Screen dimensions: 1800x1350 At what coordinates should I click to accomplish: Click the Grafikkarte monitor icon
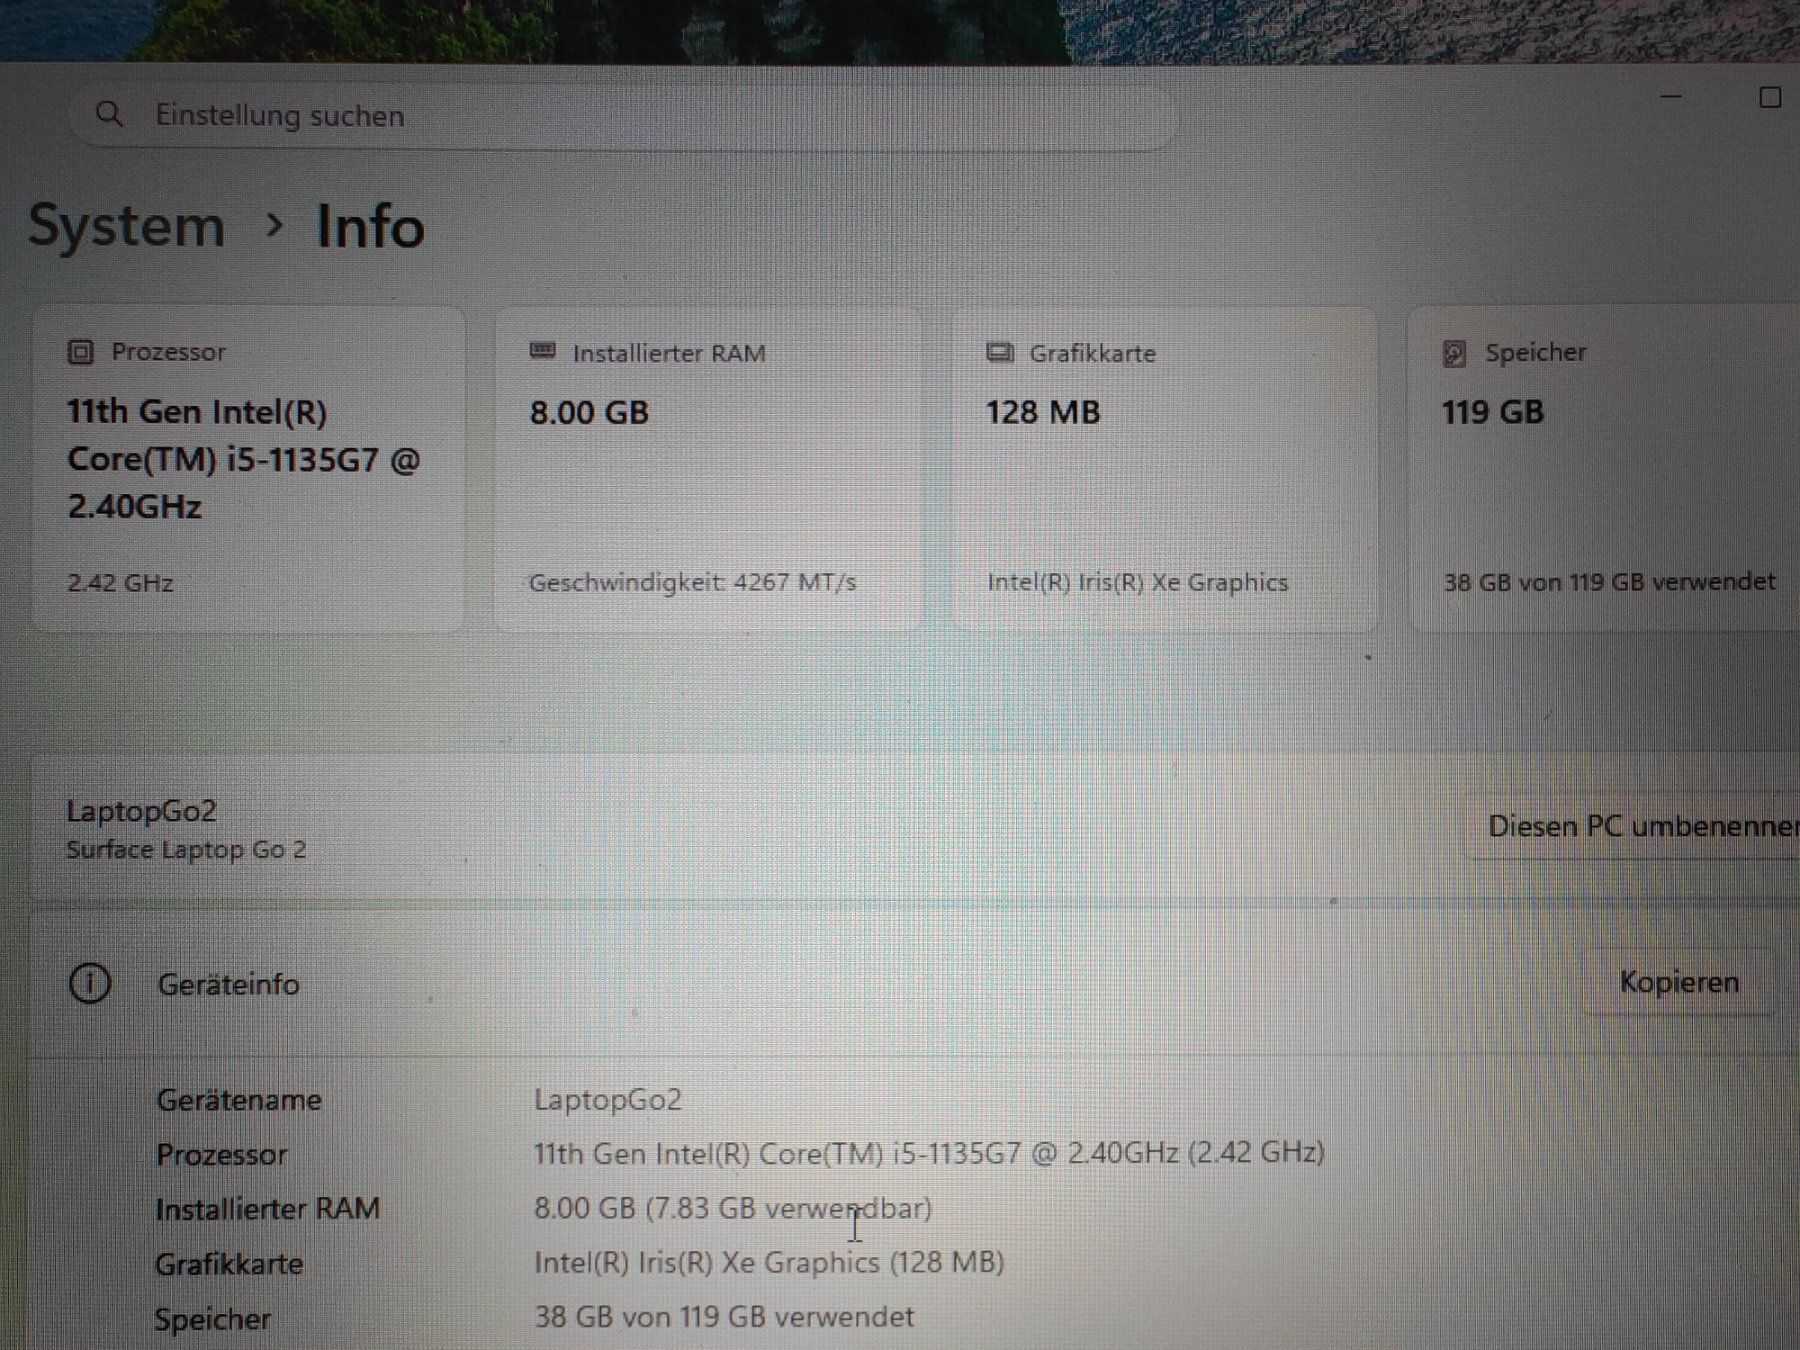pos(999,352)
